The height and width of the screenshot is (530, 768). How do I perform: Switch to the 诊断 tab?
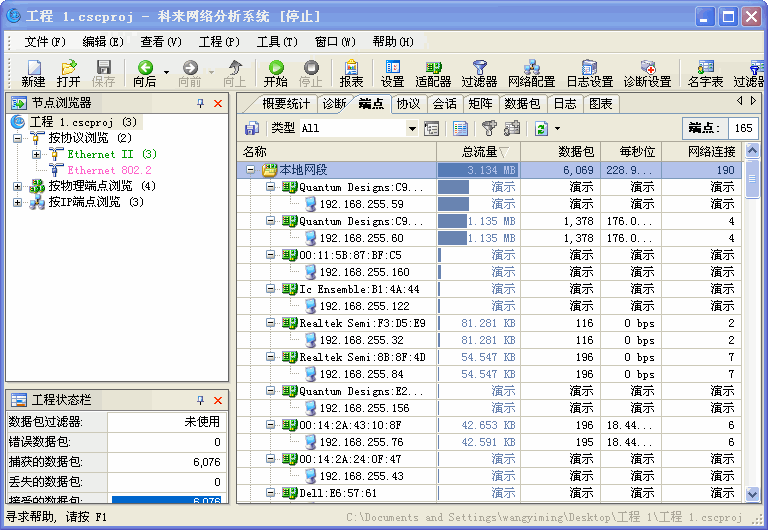click(x=334, y=104)
